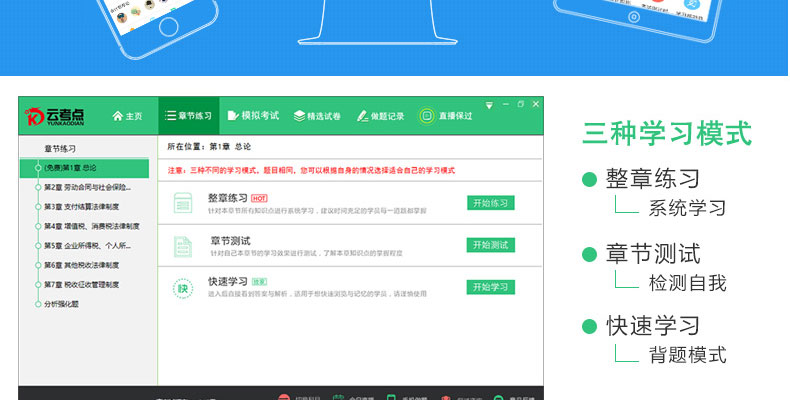Select 第3章 支付结算法律制度 chapter

click(81, 207)
